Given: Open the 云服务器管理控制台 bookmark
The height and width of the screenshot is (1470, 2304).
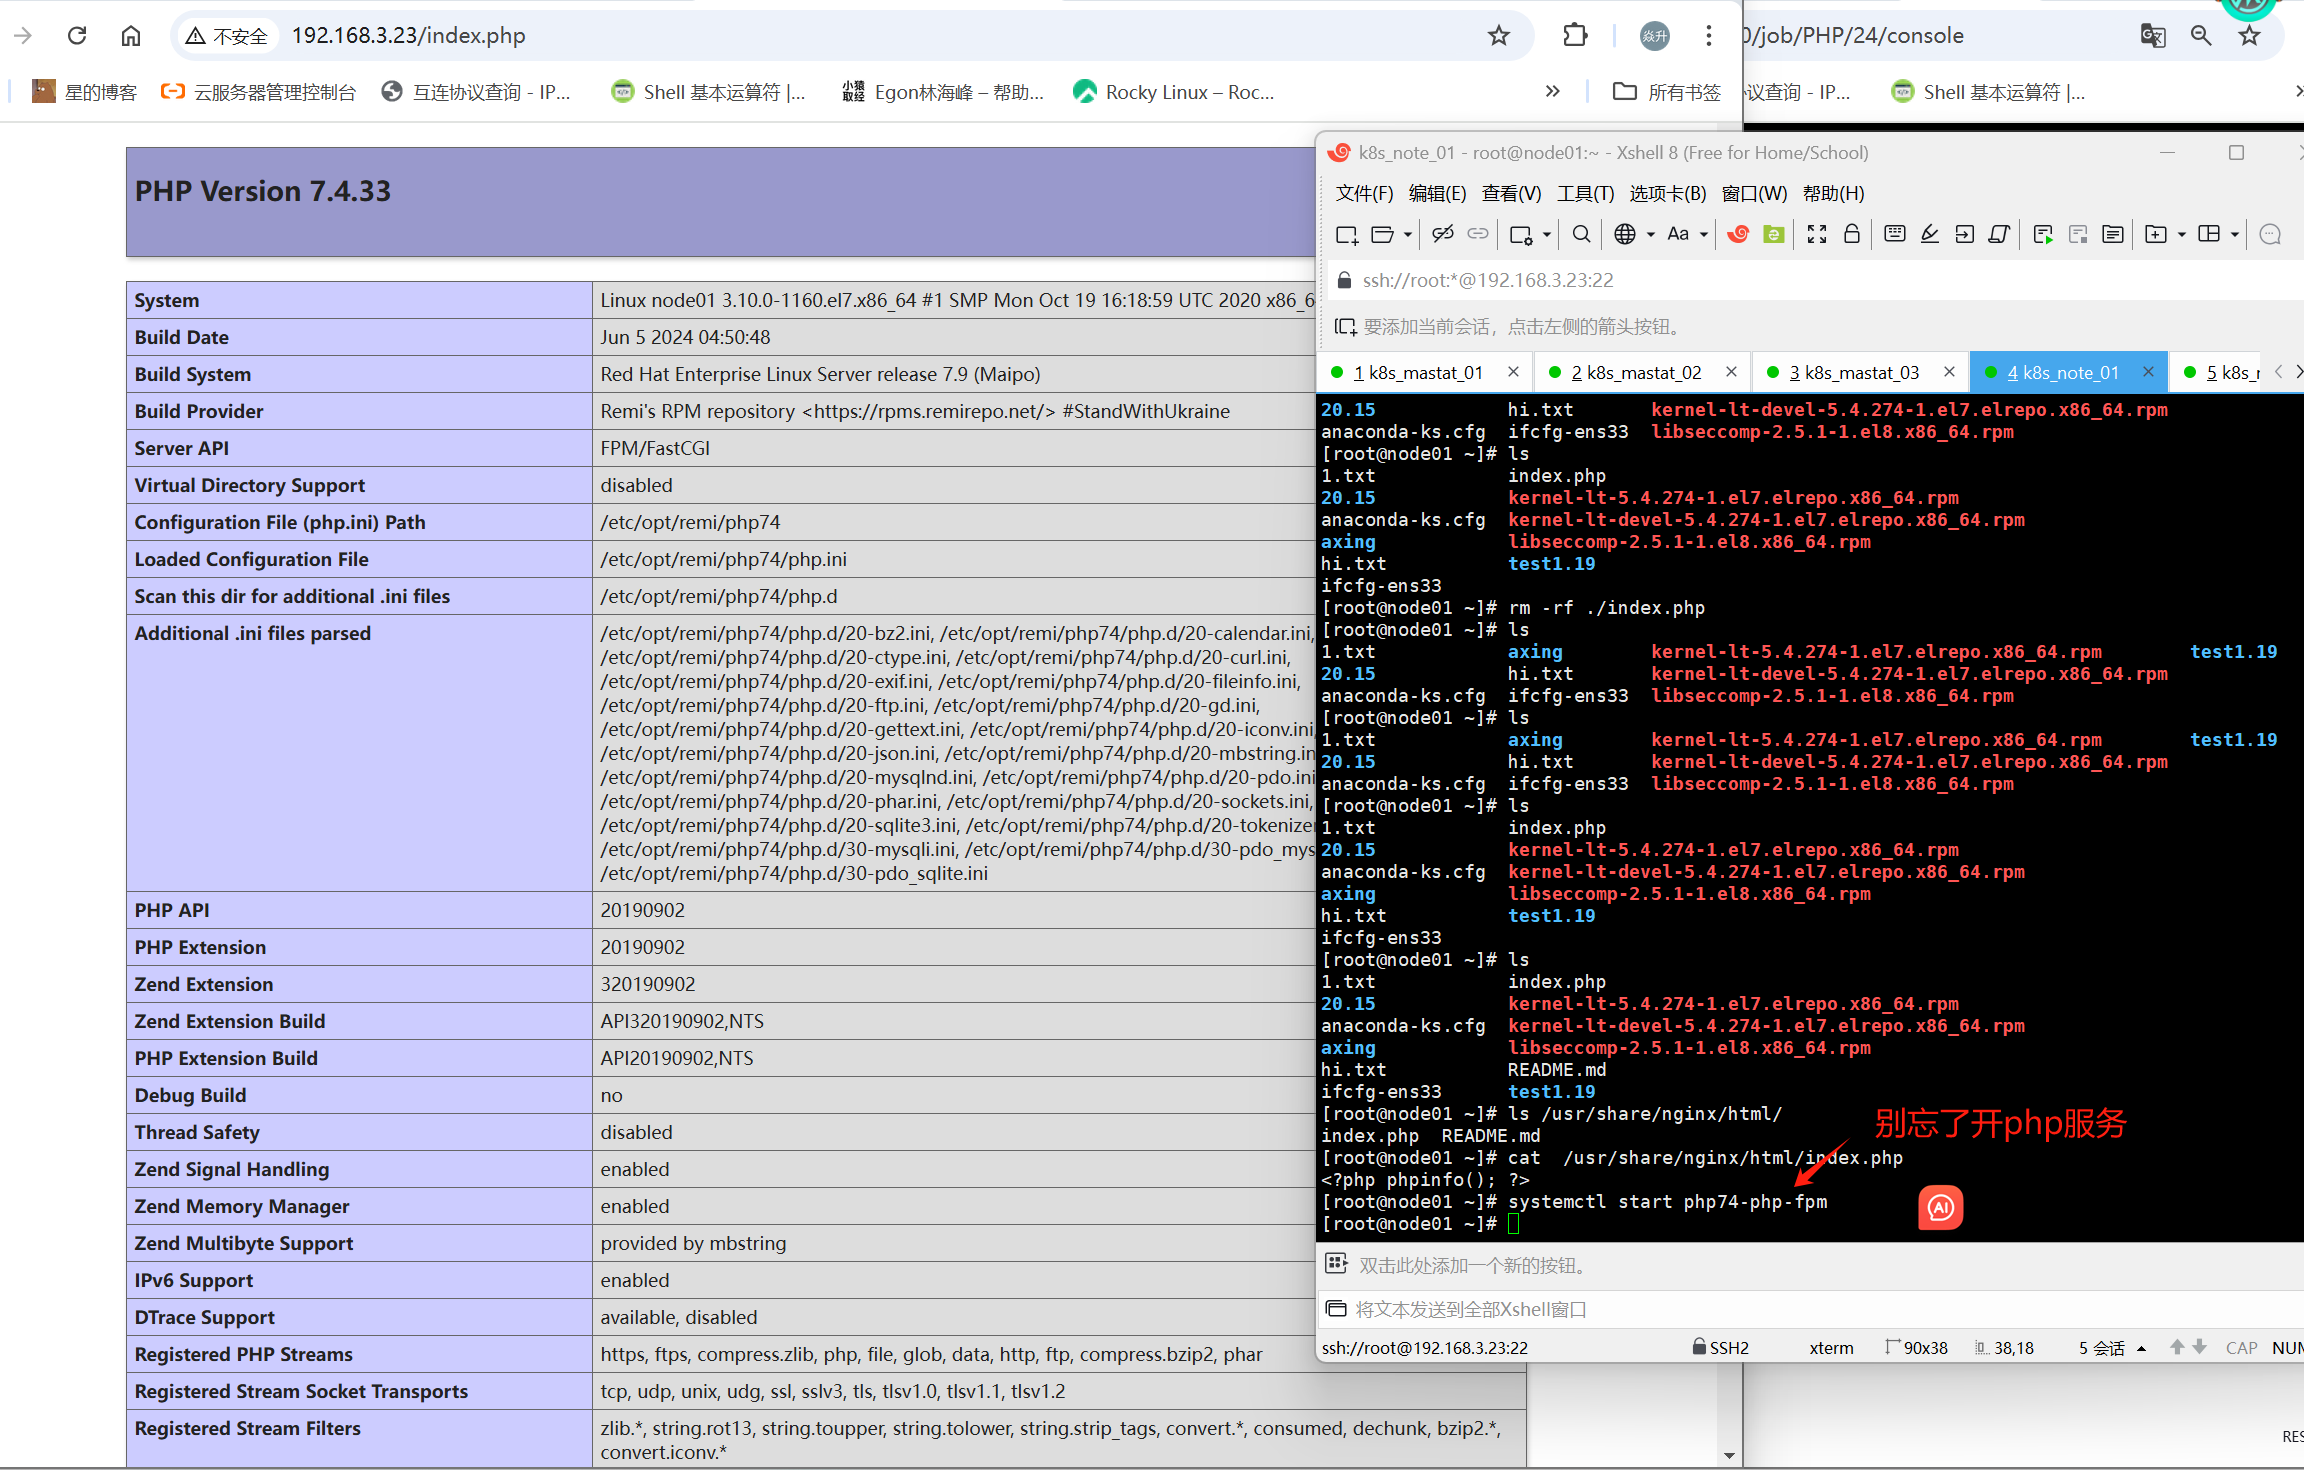Looking at the screenshot, I should coord(258,92).
